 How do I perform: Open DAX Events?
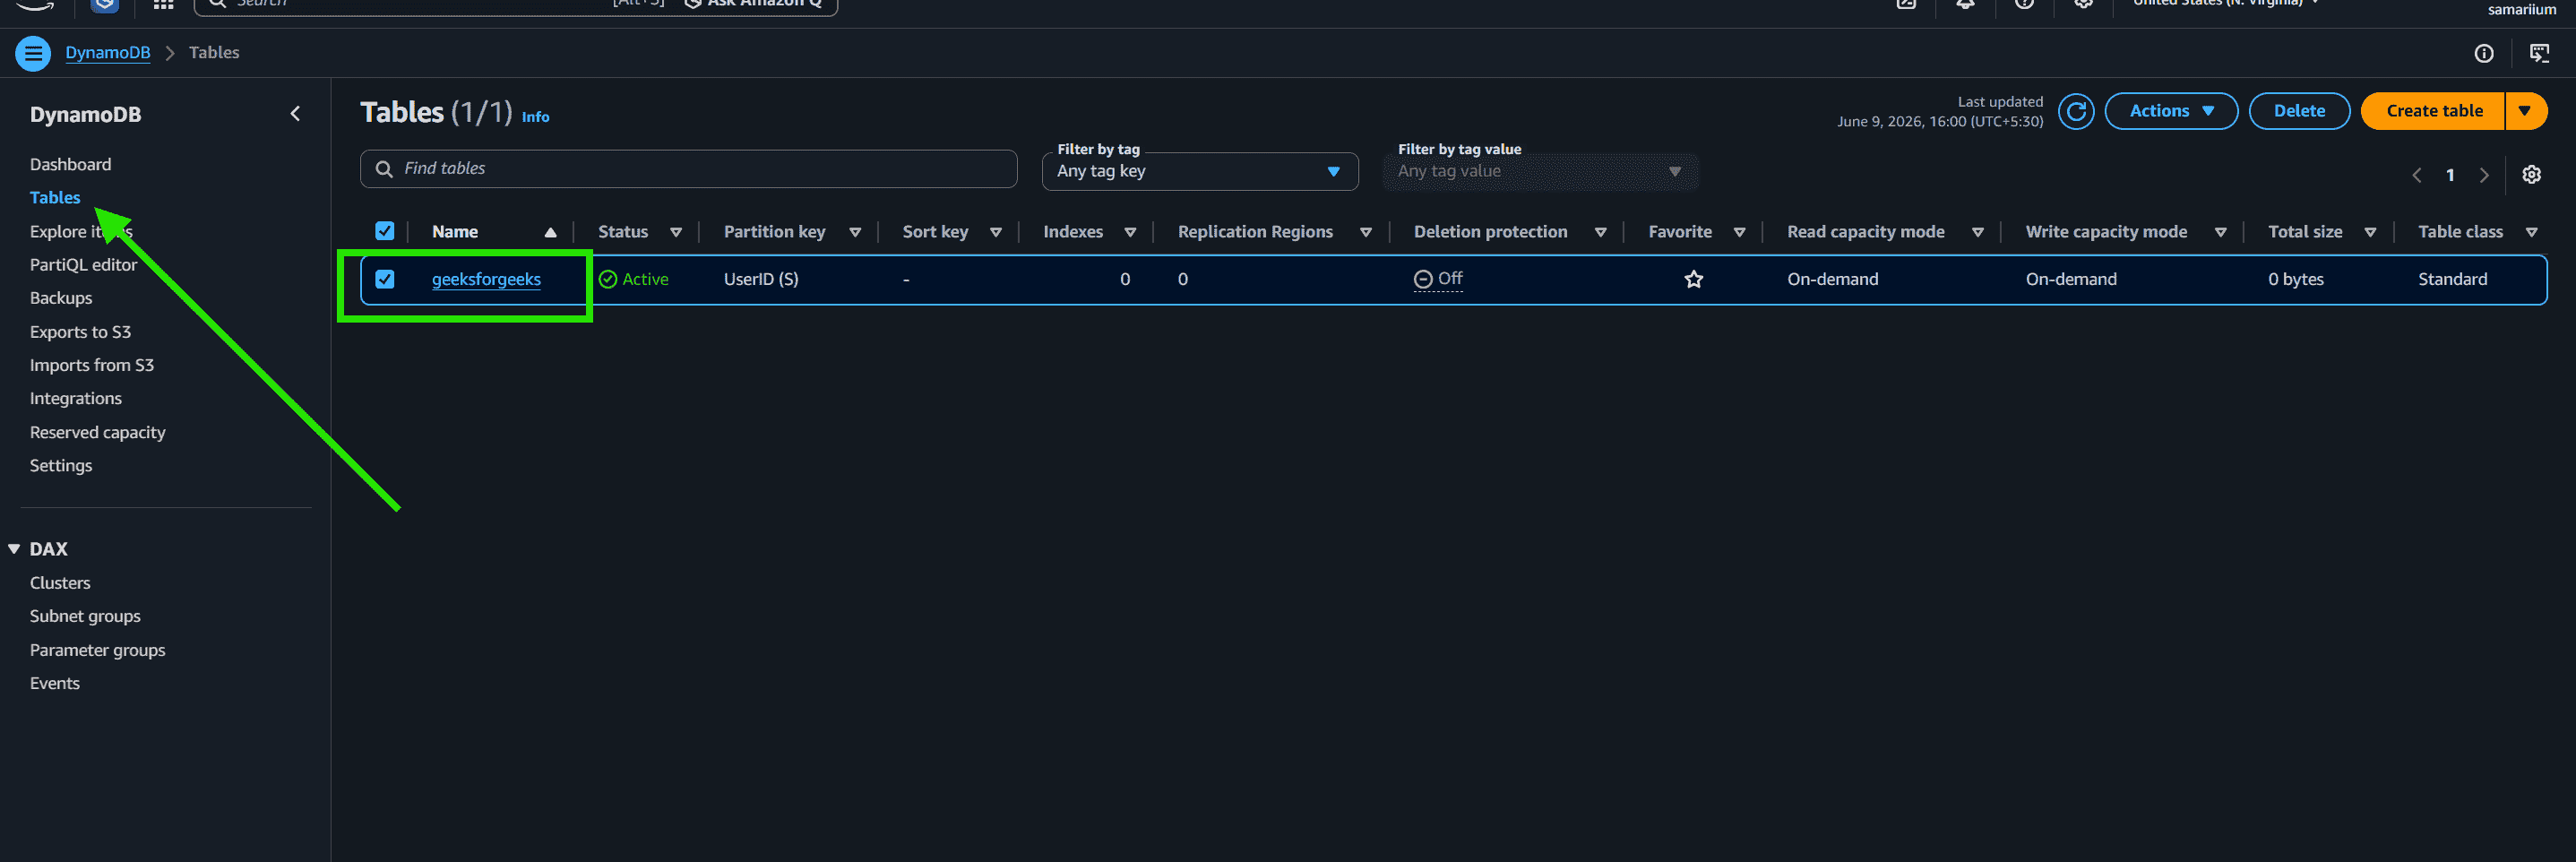click(55, 683)
